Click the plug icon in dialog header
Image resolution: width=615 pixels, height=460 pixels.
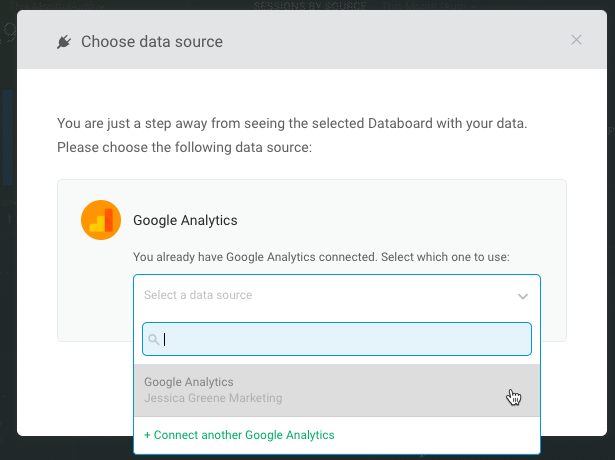tap(64, 42)
